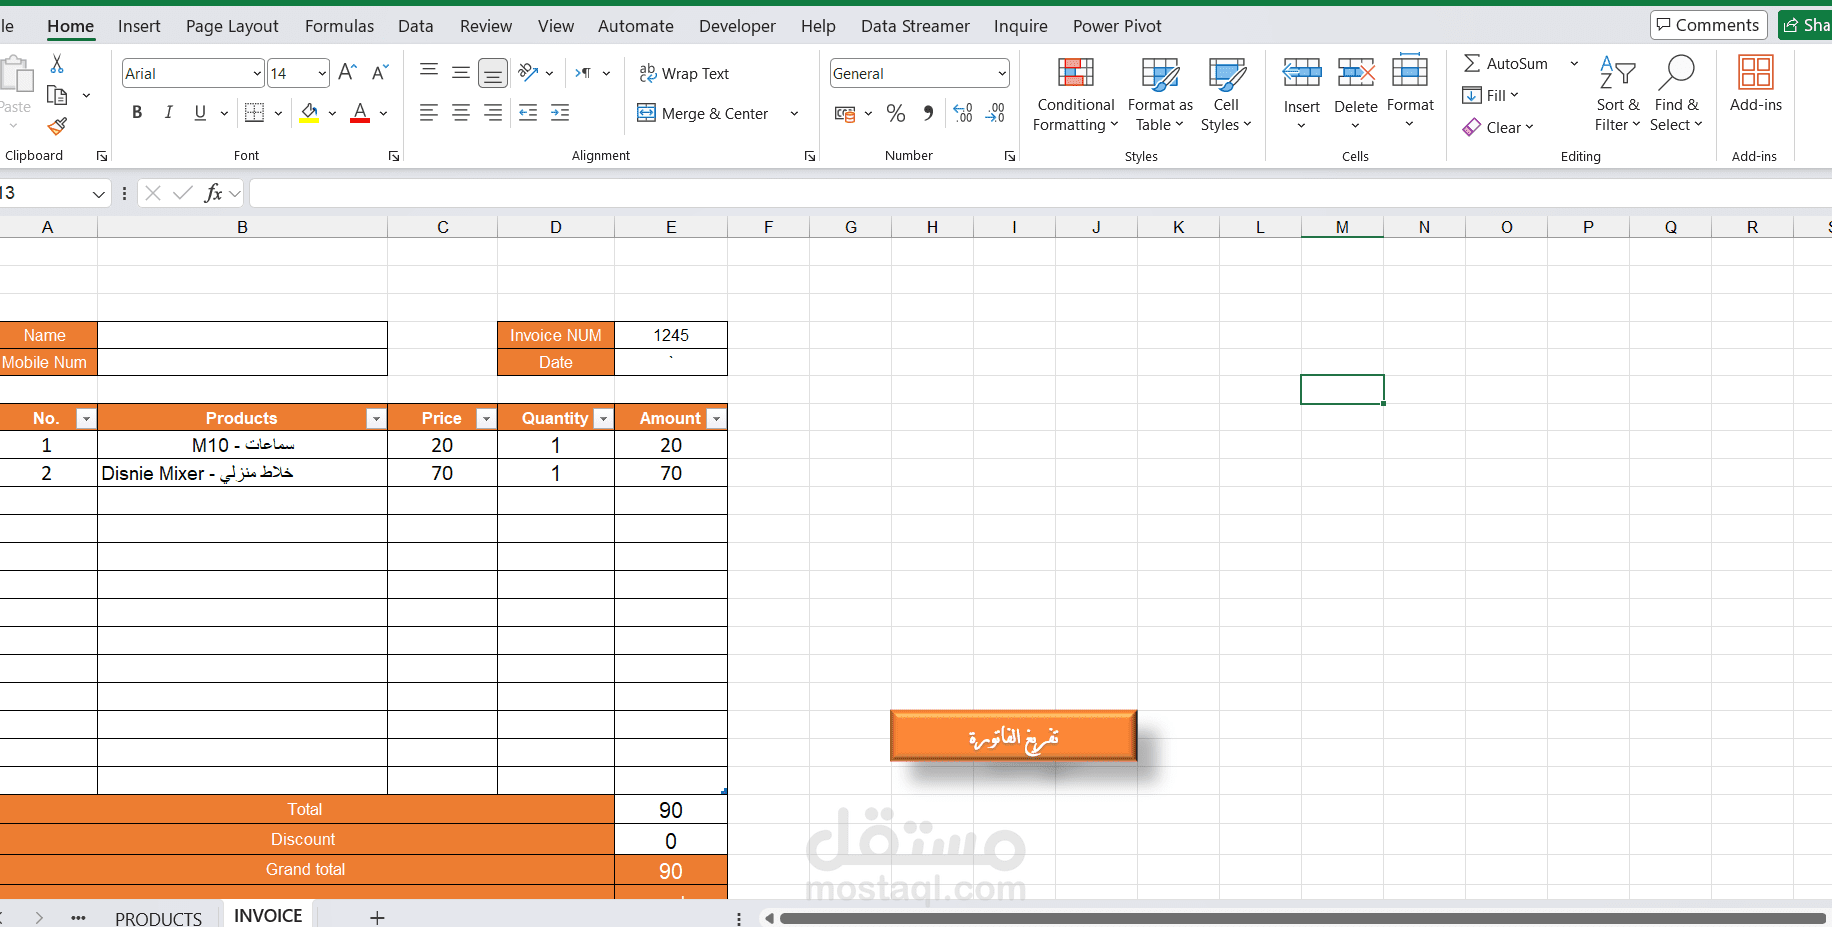Click Middle Align icon
The image size is (1832, 927).
461,72
